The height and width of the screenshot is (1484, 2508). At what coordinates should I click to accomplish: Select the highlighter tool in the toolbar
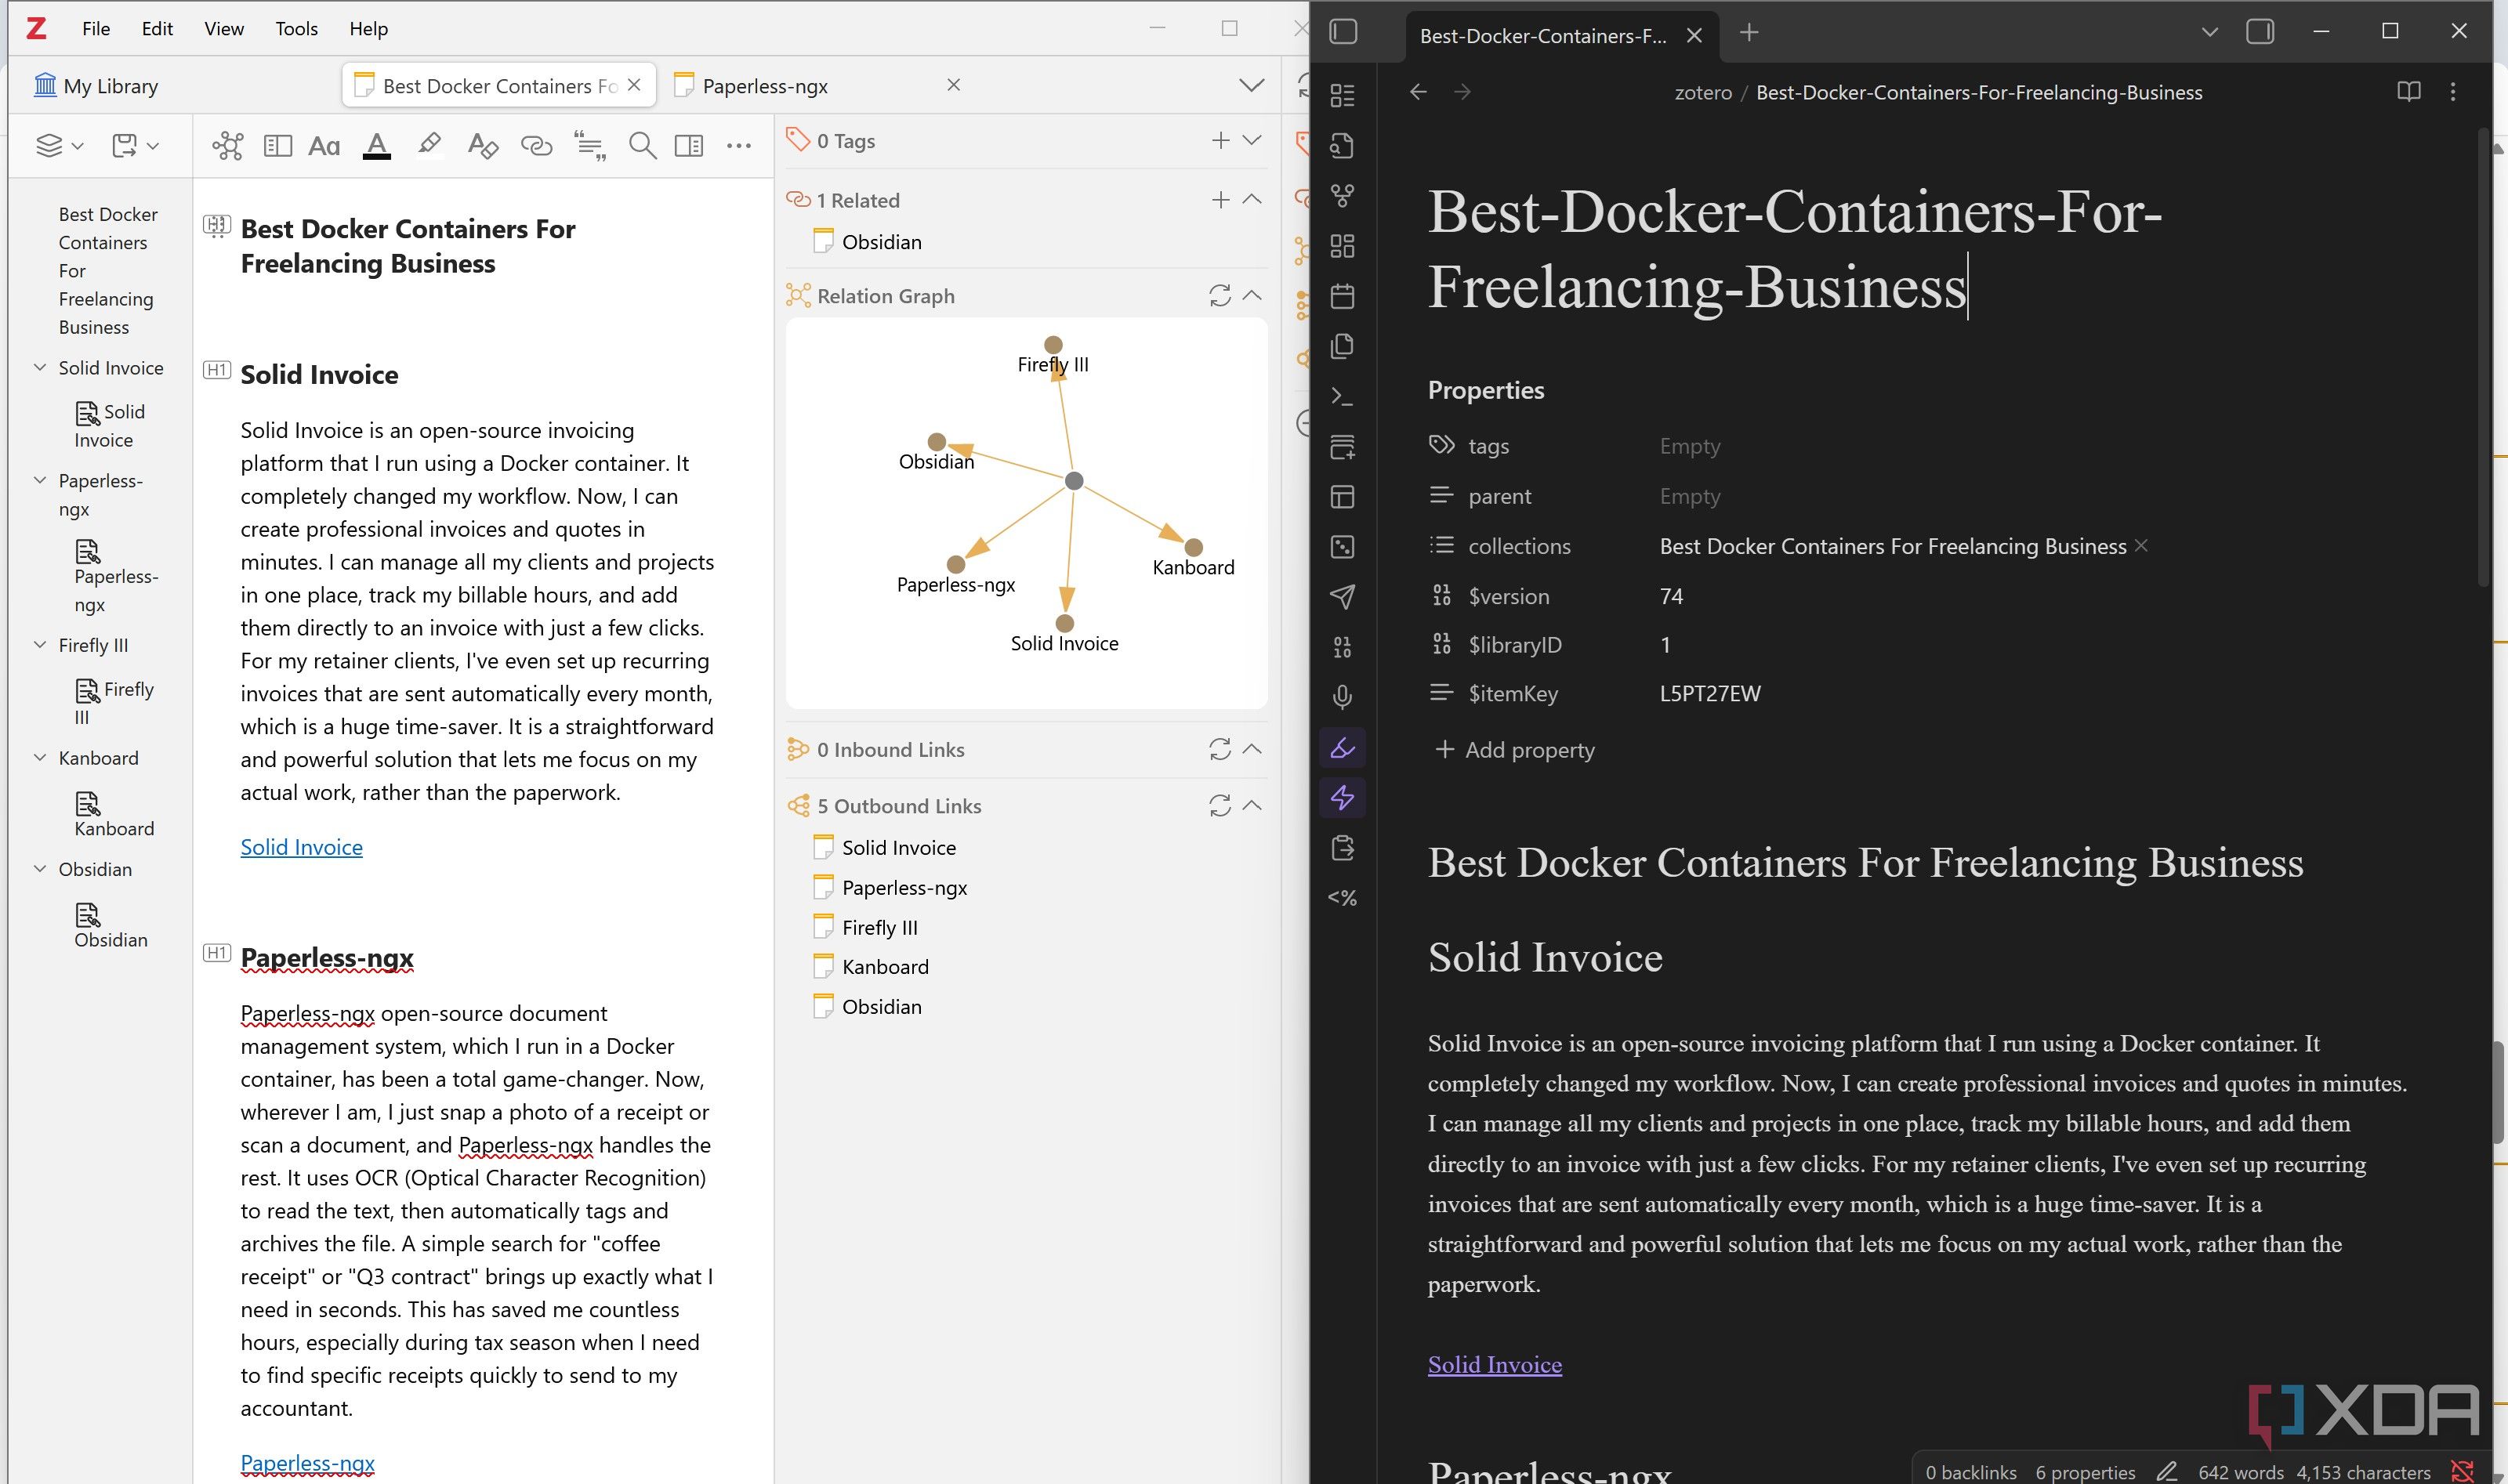coord(429,146)
